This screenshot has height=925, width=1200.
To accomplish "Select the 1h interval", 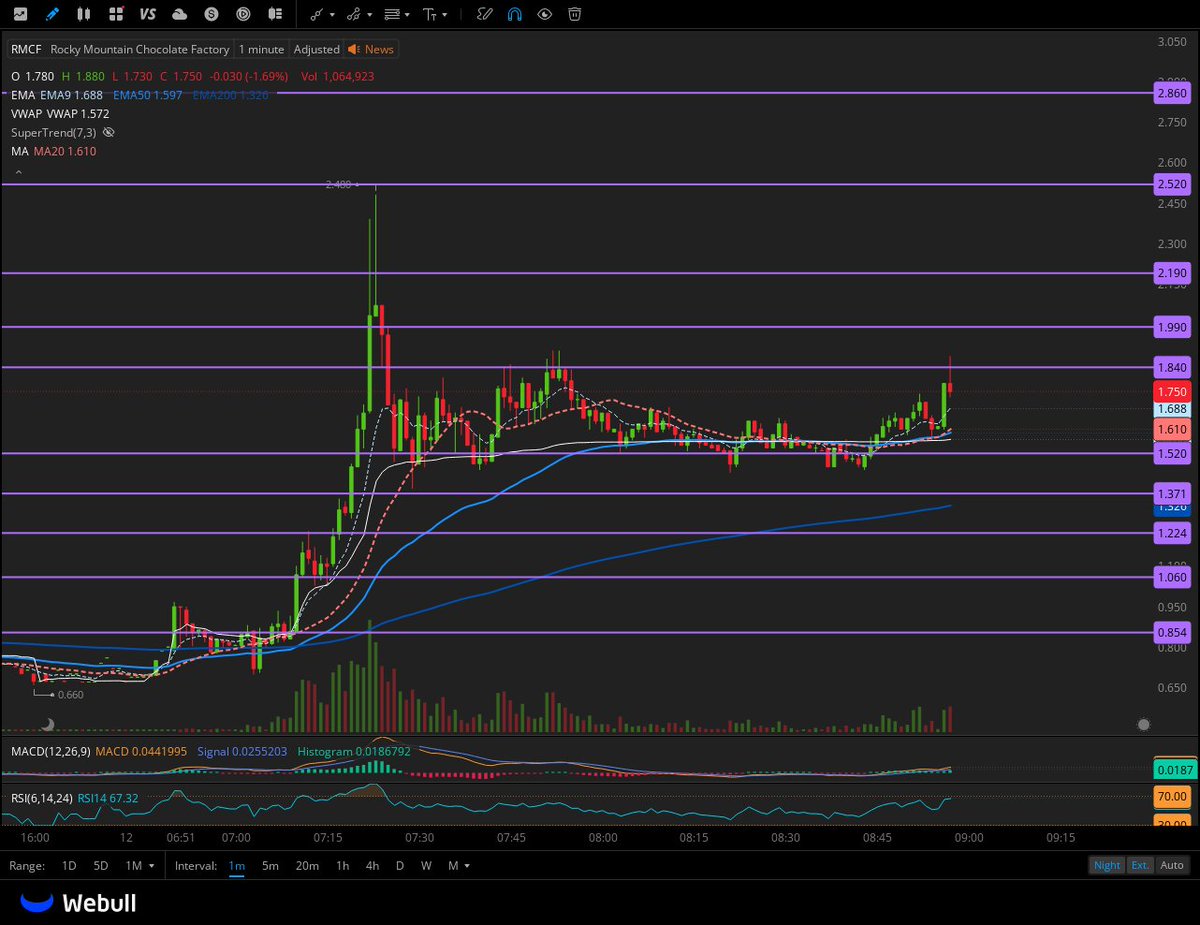I will tap(342, 865).
